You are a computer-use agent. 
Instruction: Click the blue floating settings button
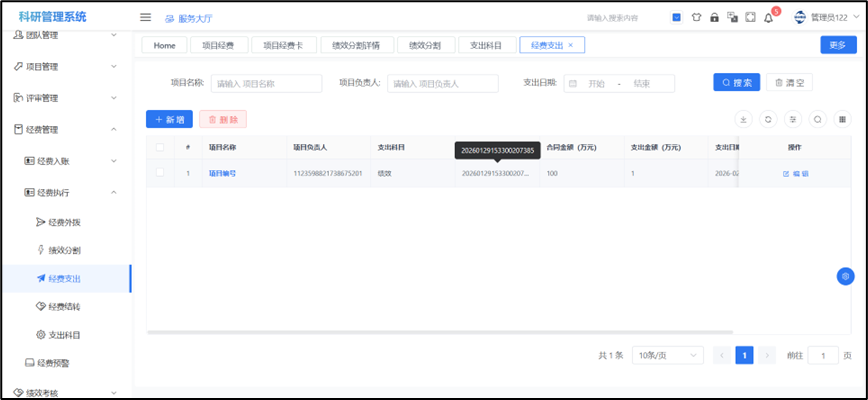pyautogui.click(x=845, y=276)
